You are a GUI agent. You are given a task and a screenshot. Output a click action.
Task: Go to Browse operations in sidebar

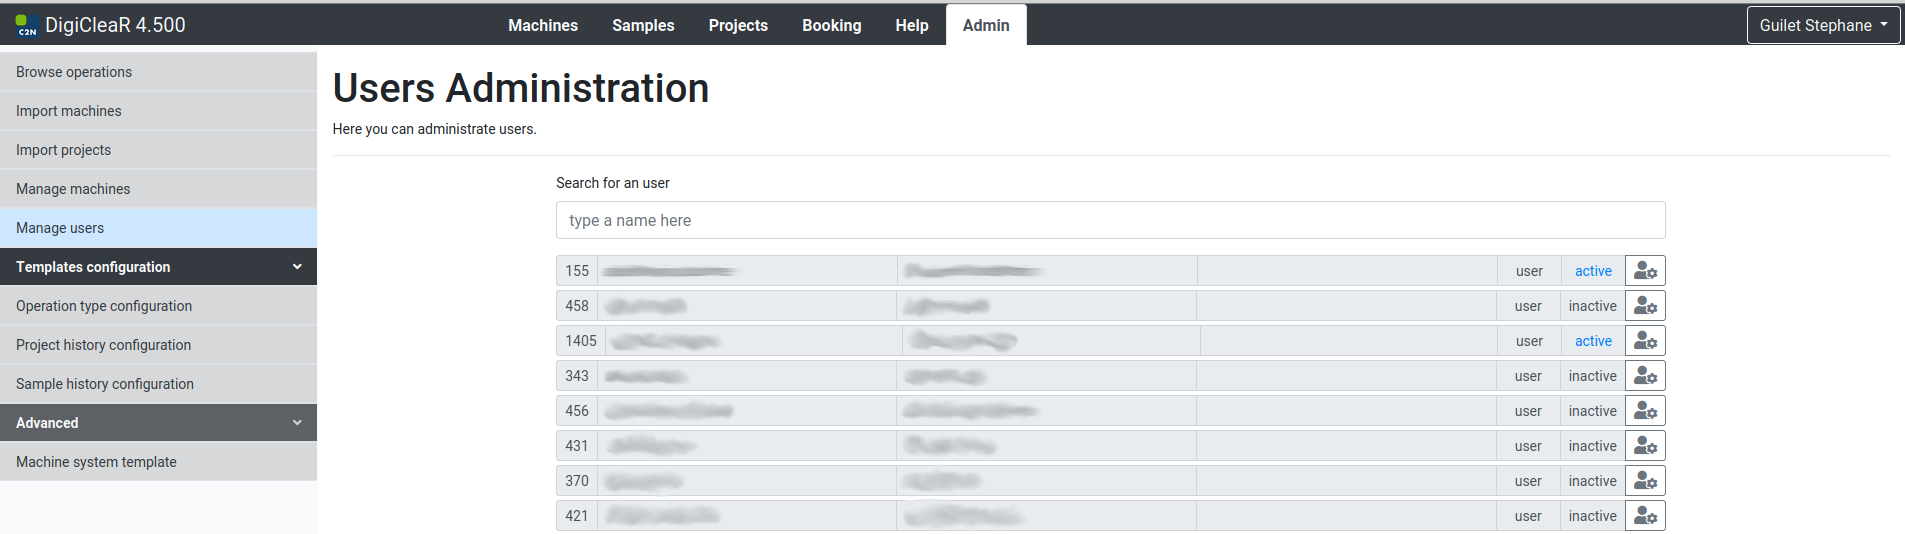74,72
